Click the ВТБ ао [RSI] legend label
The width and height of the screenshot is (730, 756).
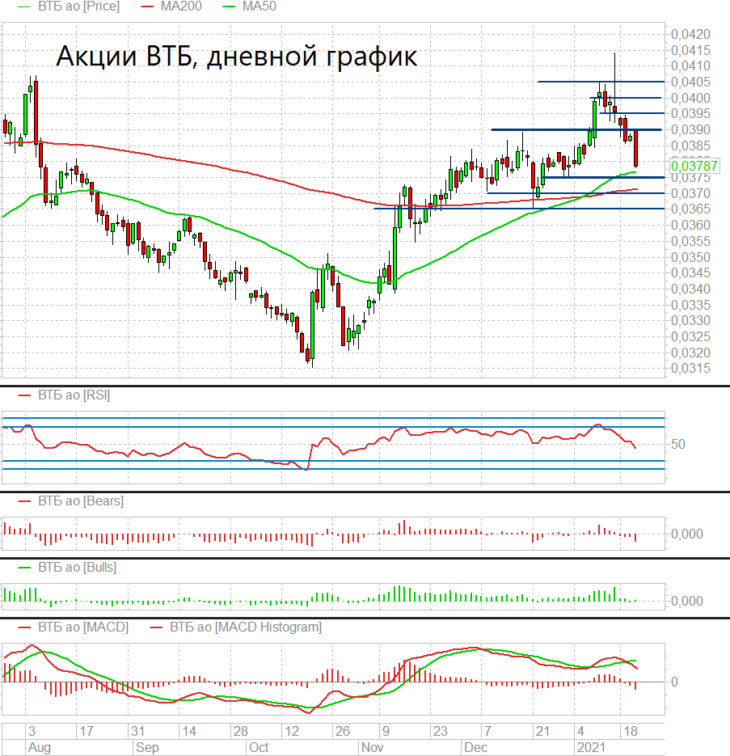pyautogui.click(x=74, y=395)
